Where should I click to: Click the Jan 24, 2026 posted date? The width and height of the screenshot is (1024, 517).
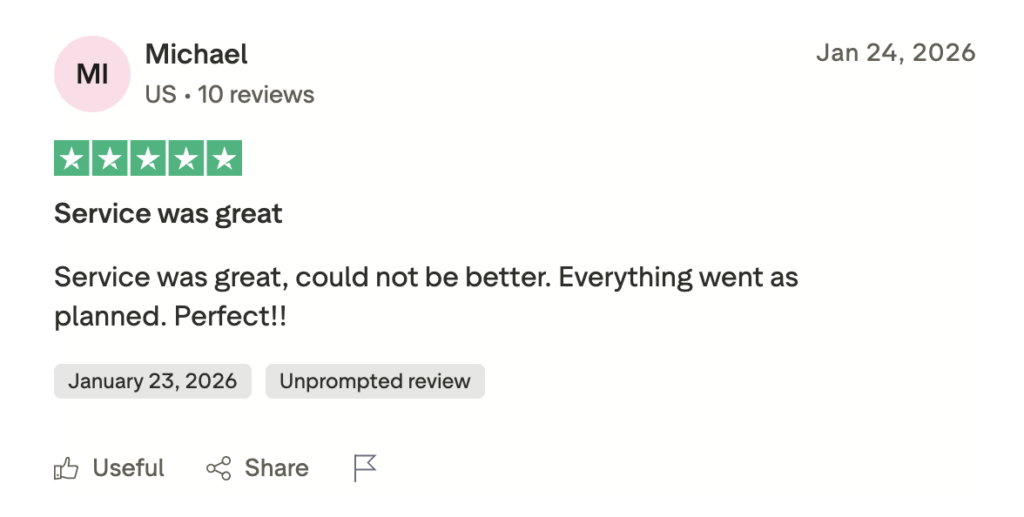pyautogui.click(x=895, y=53)
